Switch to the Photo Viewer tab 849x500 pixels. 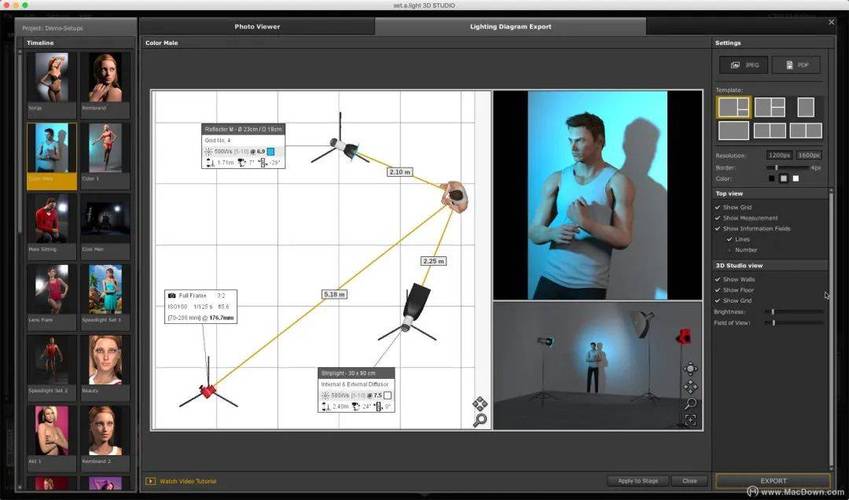257,26
